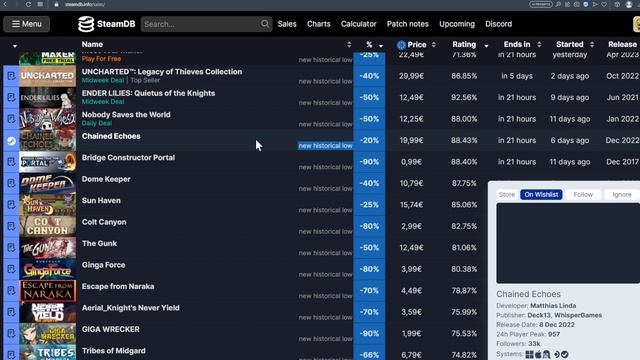This screenshot has width=640, height=360.
Task: Toggle wishlist icon for ENDER LILIES row
Action: pyautogui.click(x=11, y=98)
